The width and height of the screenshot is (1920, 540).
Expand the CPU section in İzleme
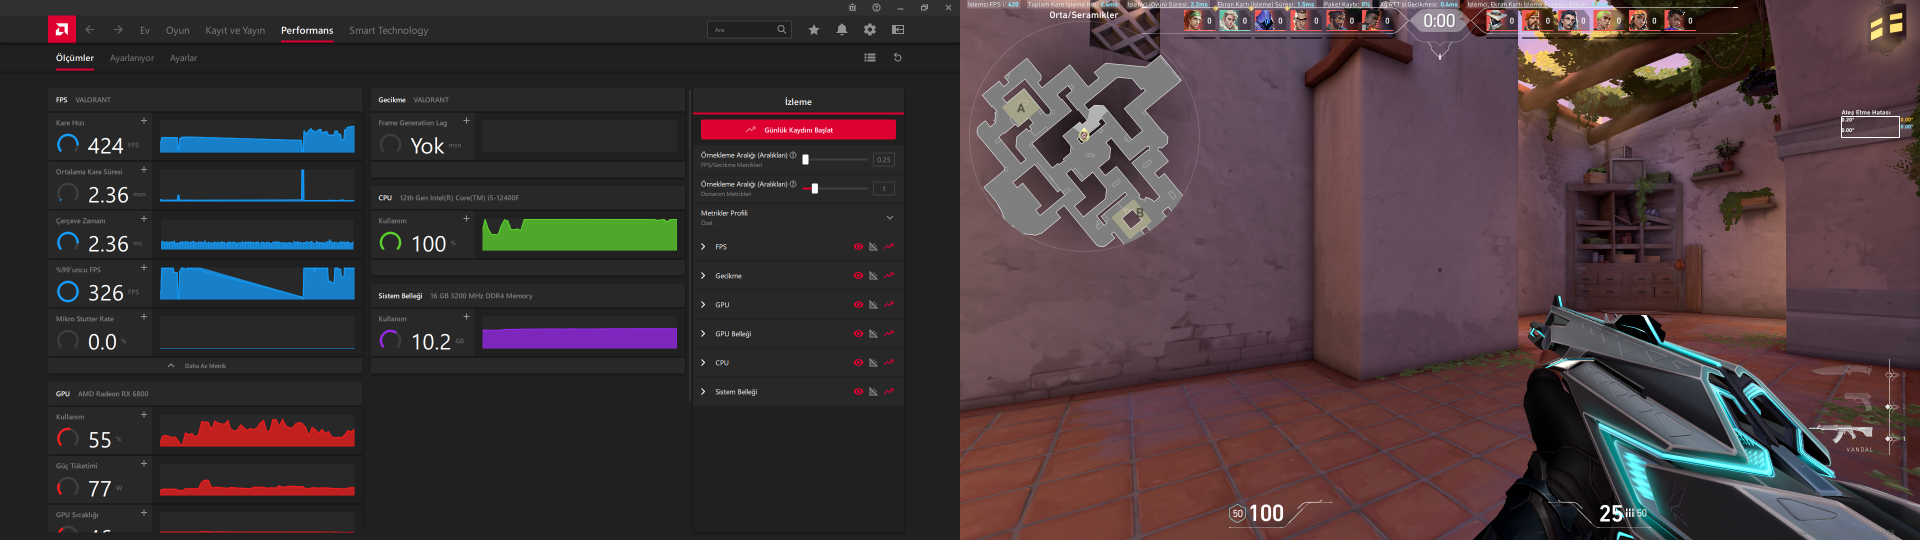click(703, 363)
